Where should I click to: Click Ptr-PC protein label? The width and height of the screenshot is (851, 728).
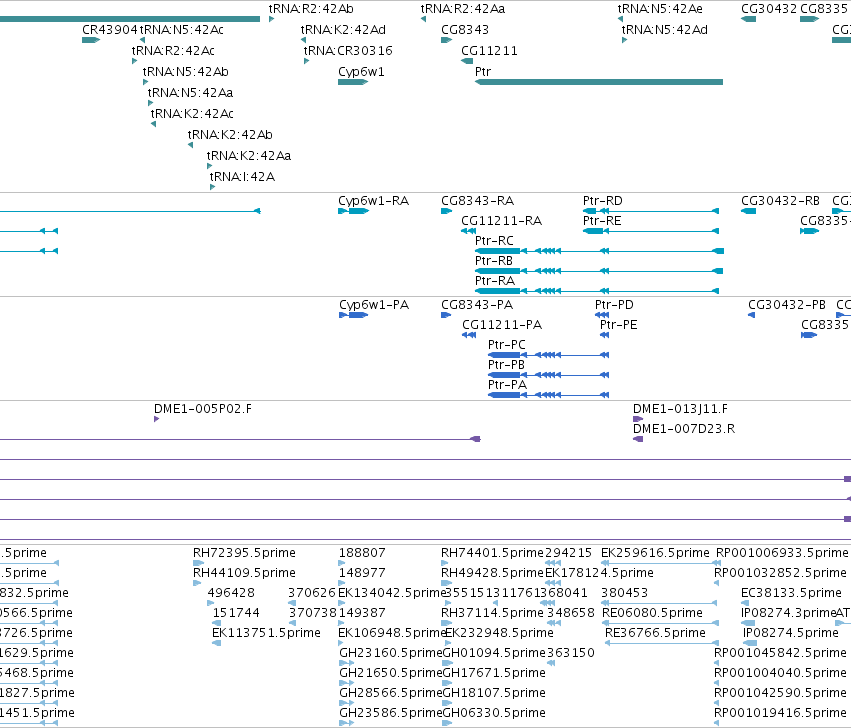[506, 345]
